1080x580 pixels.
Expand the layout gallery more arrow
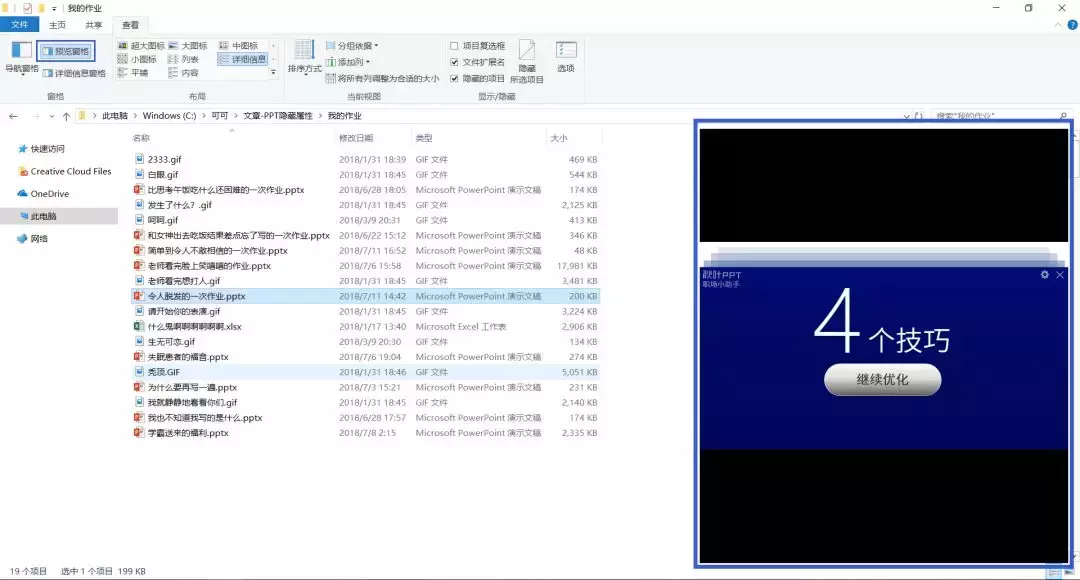tap(273, 72)
